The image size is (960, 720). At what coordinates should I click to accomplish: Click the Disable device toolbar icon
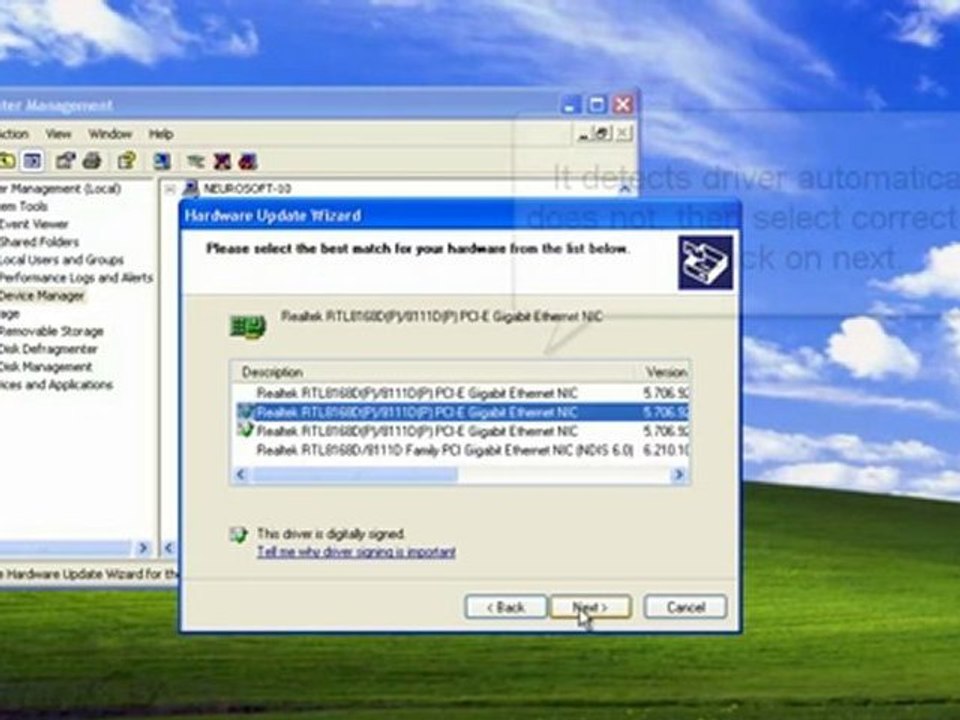click(x=248, y=161)
